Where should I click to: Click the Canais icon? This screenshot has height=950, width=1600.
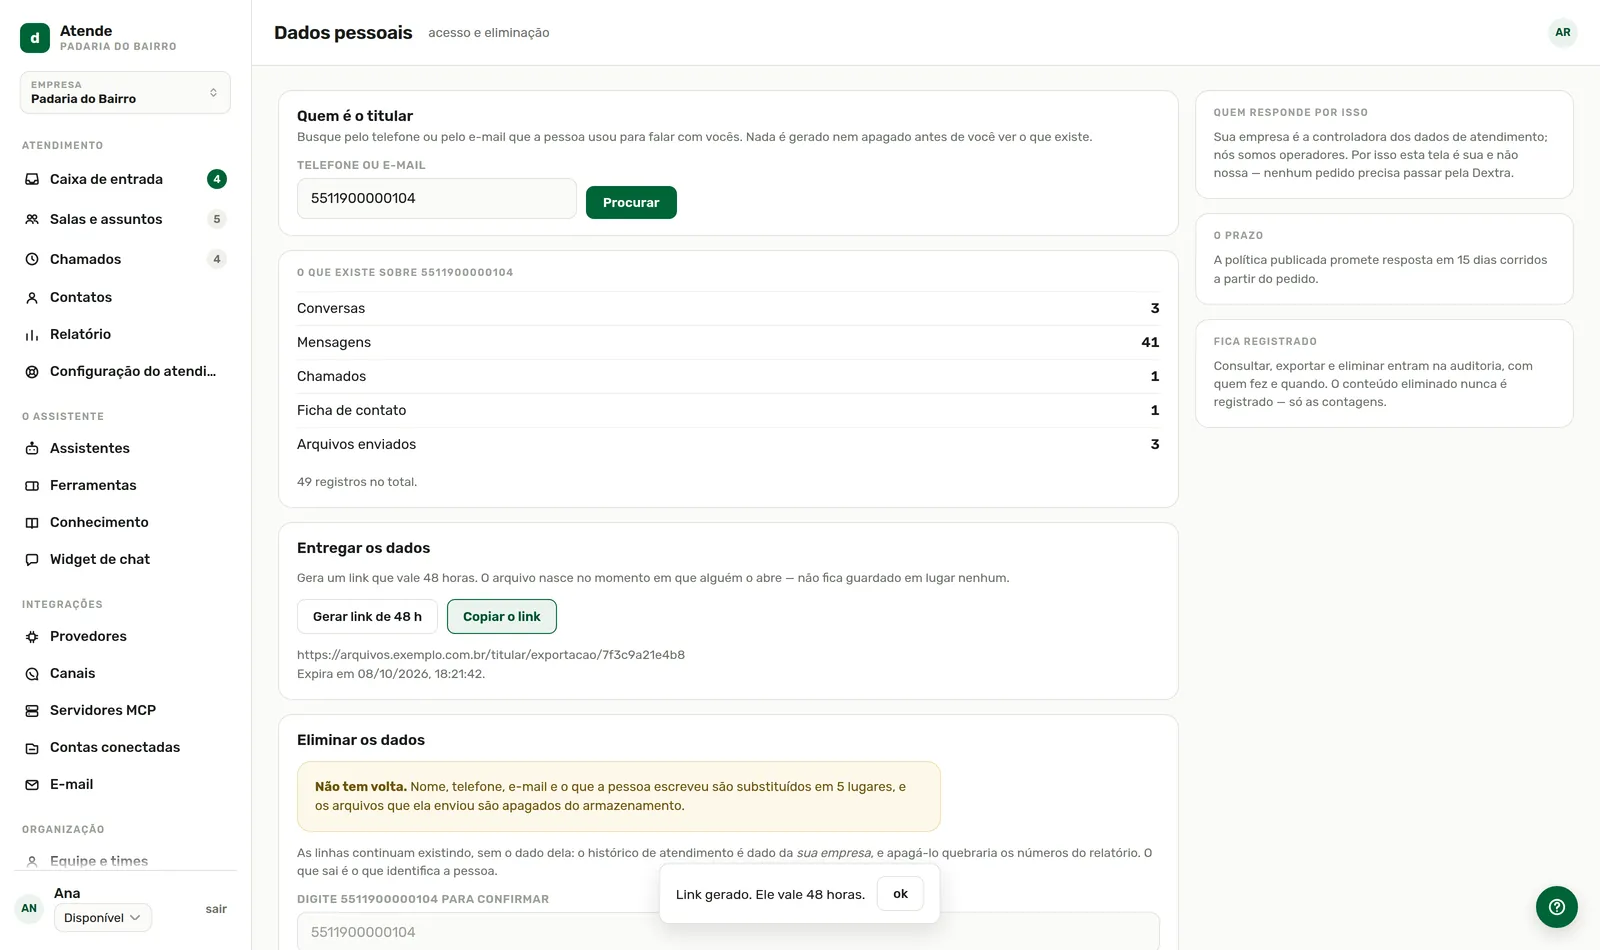pos(32,673)
